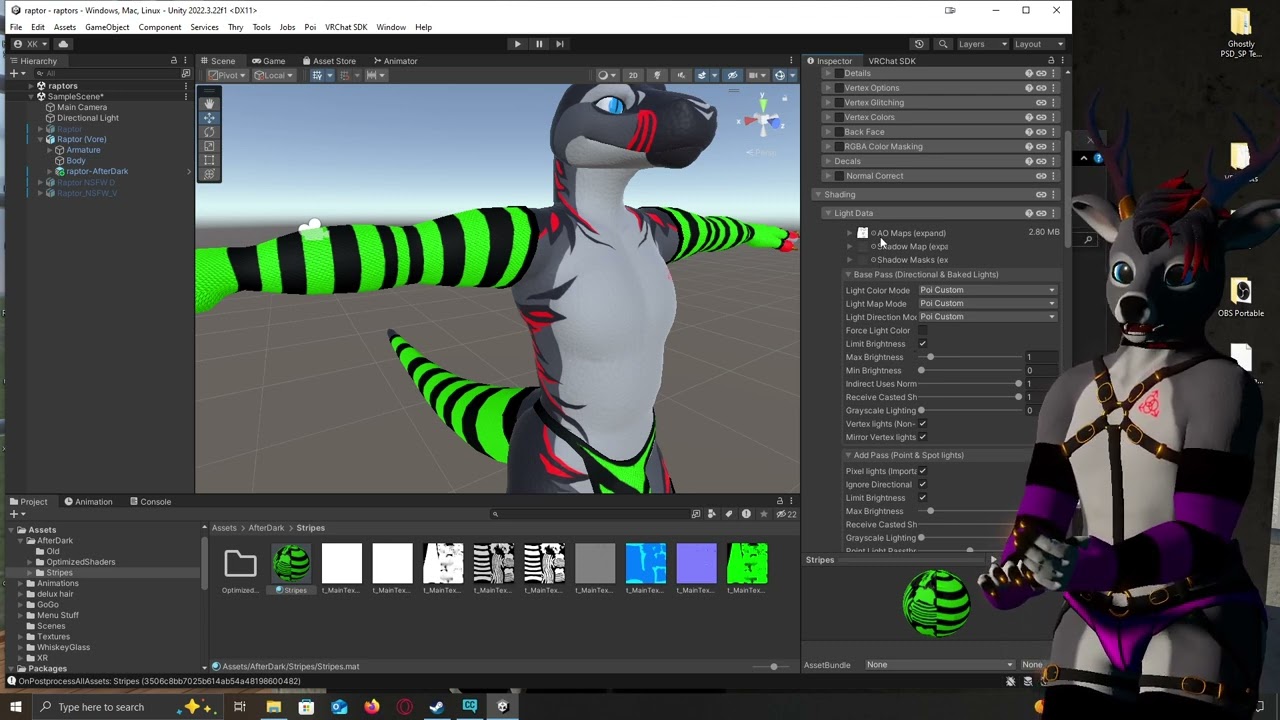Switch to the Animator tab
The width and height of the screenshot is (1280, 720).
coord(395,61)
